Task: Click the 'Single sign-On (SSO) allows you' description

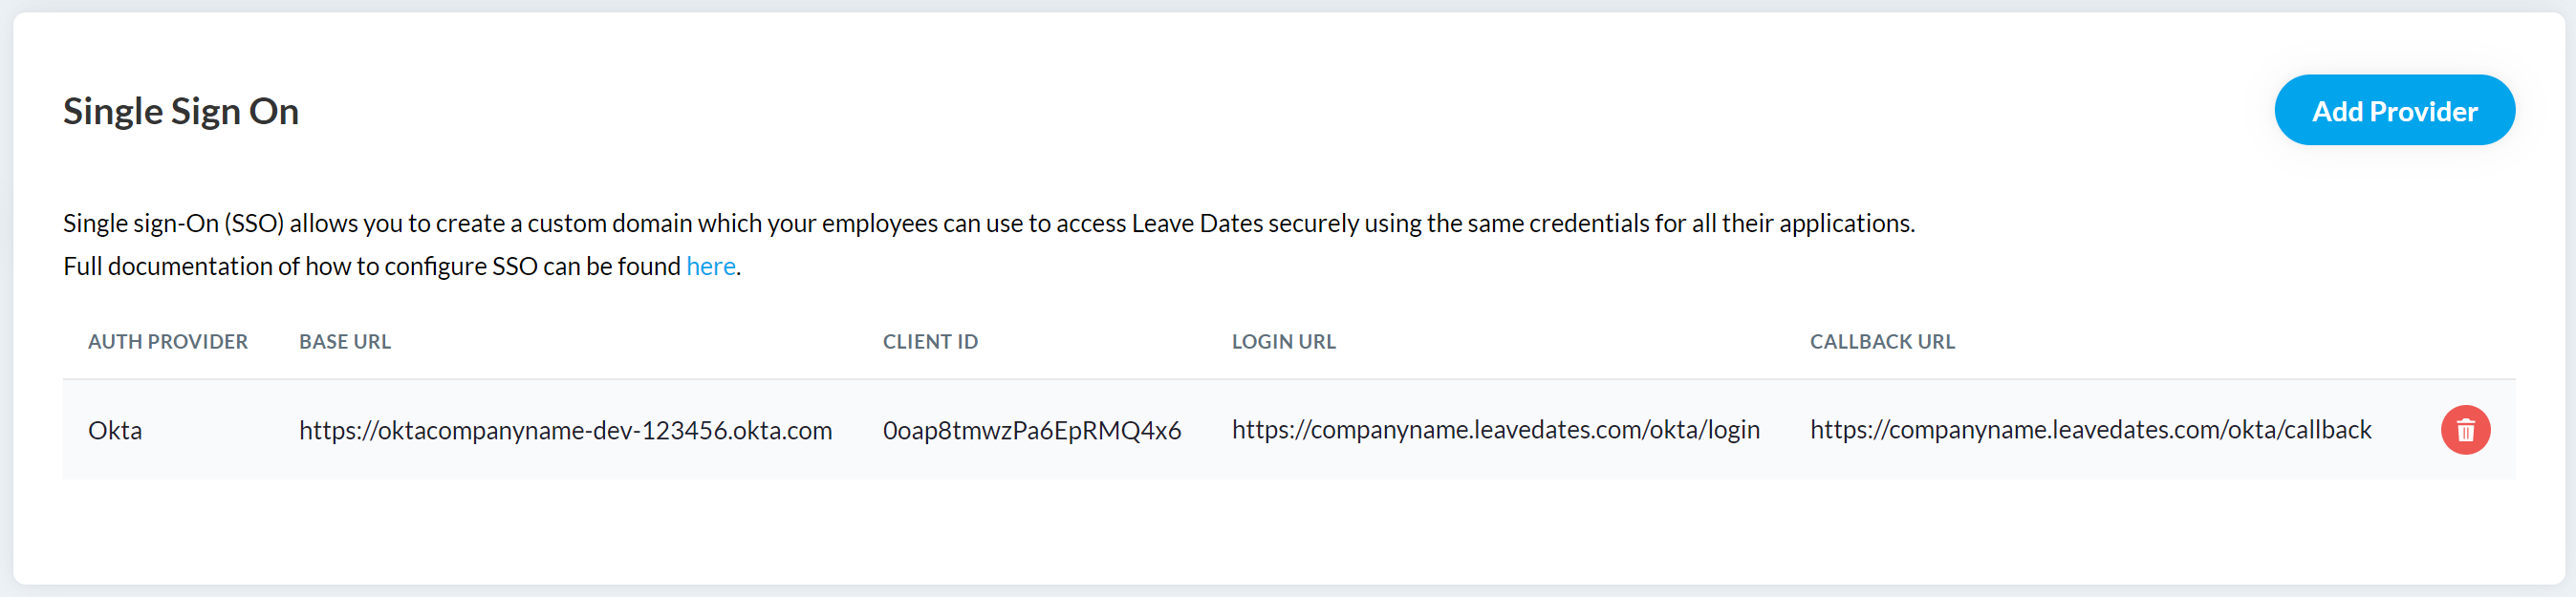Action: click(989, 223)
